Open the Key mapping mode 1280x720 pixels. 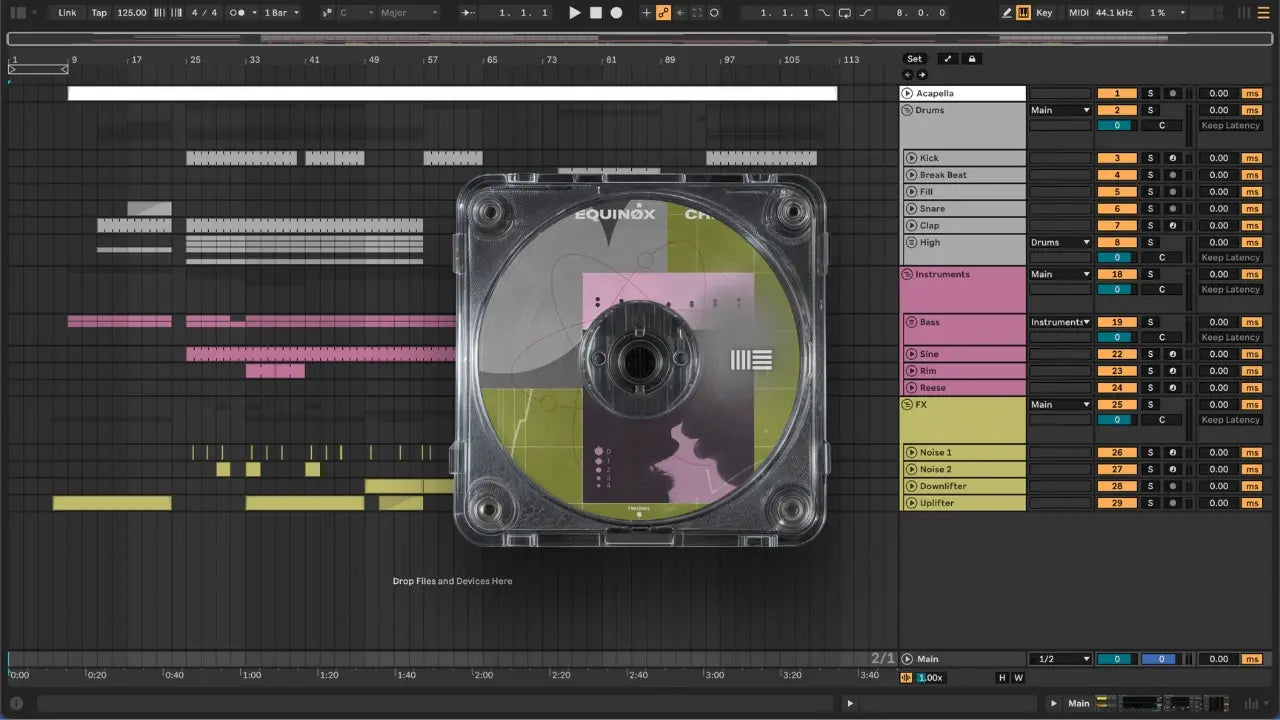pos(1044,13)
